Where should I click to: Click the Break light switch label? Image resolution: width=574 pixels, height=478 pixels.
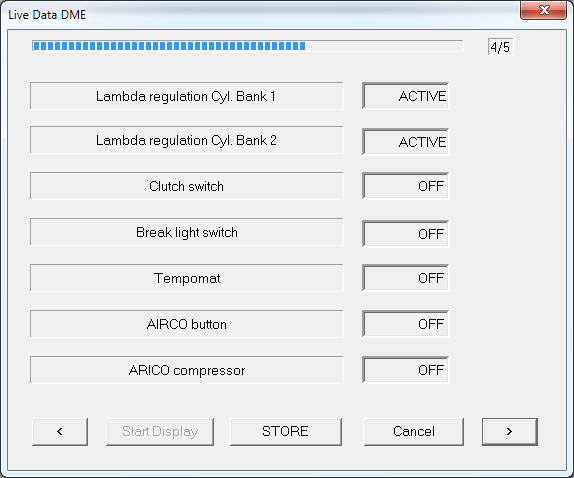pyautogui.click(x=187, y=232)
